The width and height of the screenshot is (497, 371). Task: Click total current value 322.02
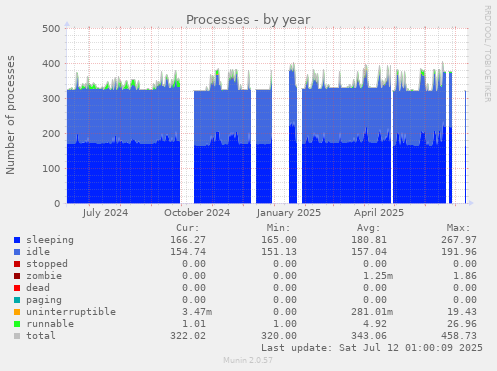(x=188, y=336)
